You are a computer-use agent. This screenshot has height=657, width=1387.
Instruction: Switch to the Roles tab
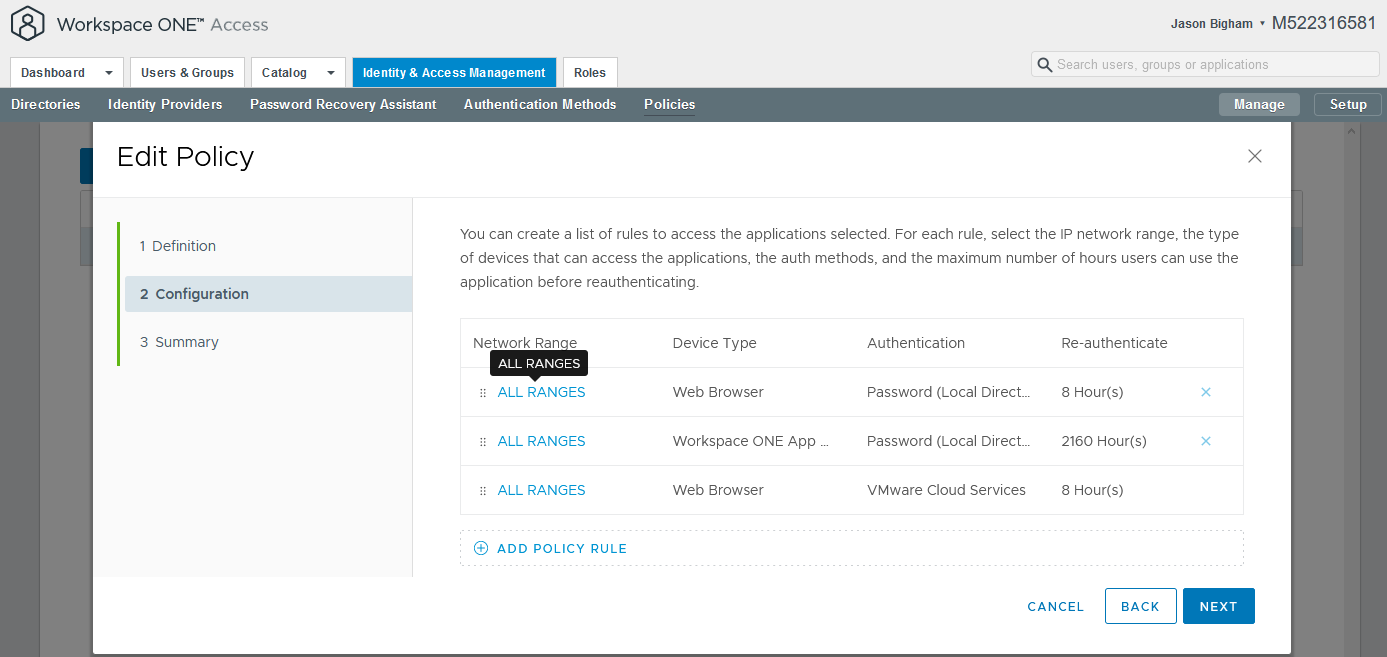(589, 72)
